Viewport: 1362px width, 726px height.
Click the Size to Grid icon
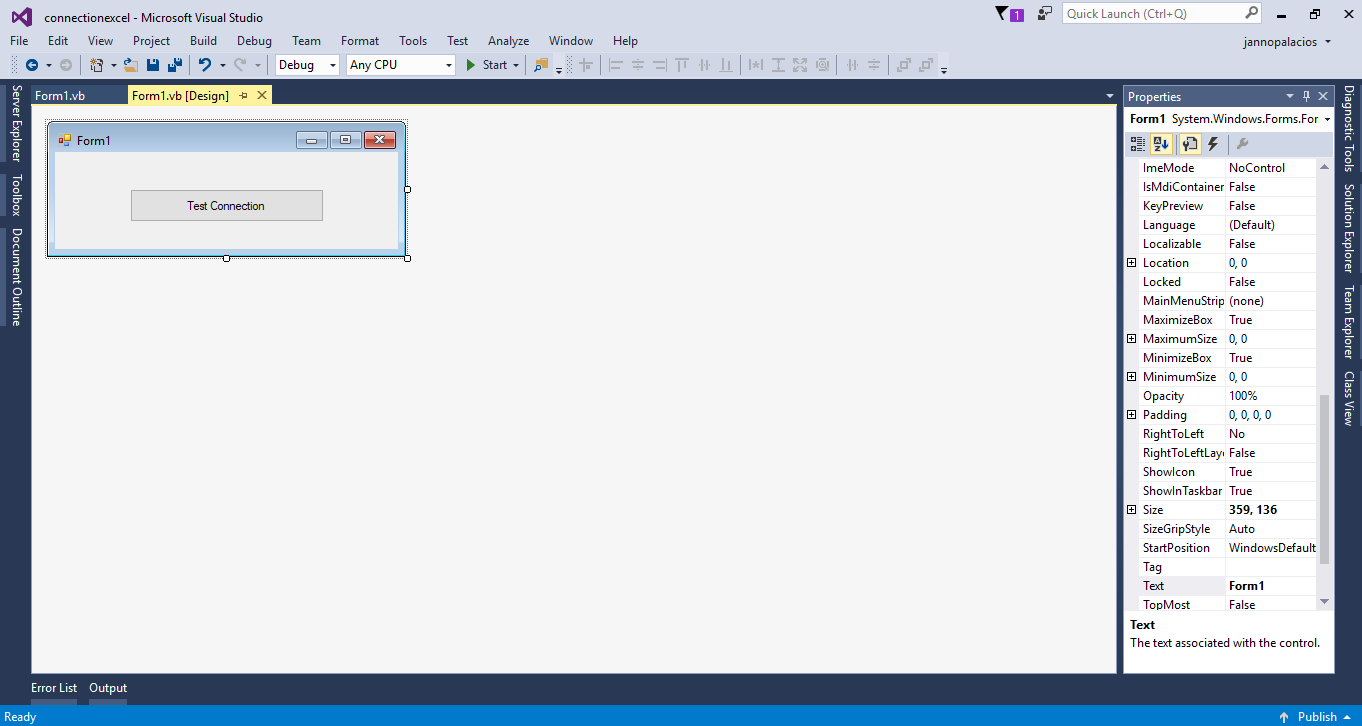(822, 65)
